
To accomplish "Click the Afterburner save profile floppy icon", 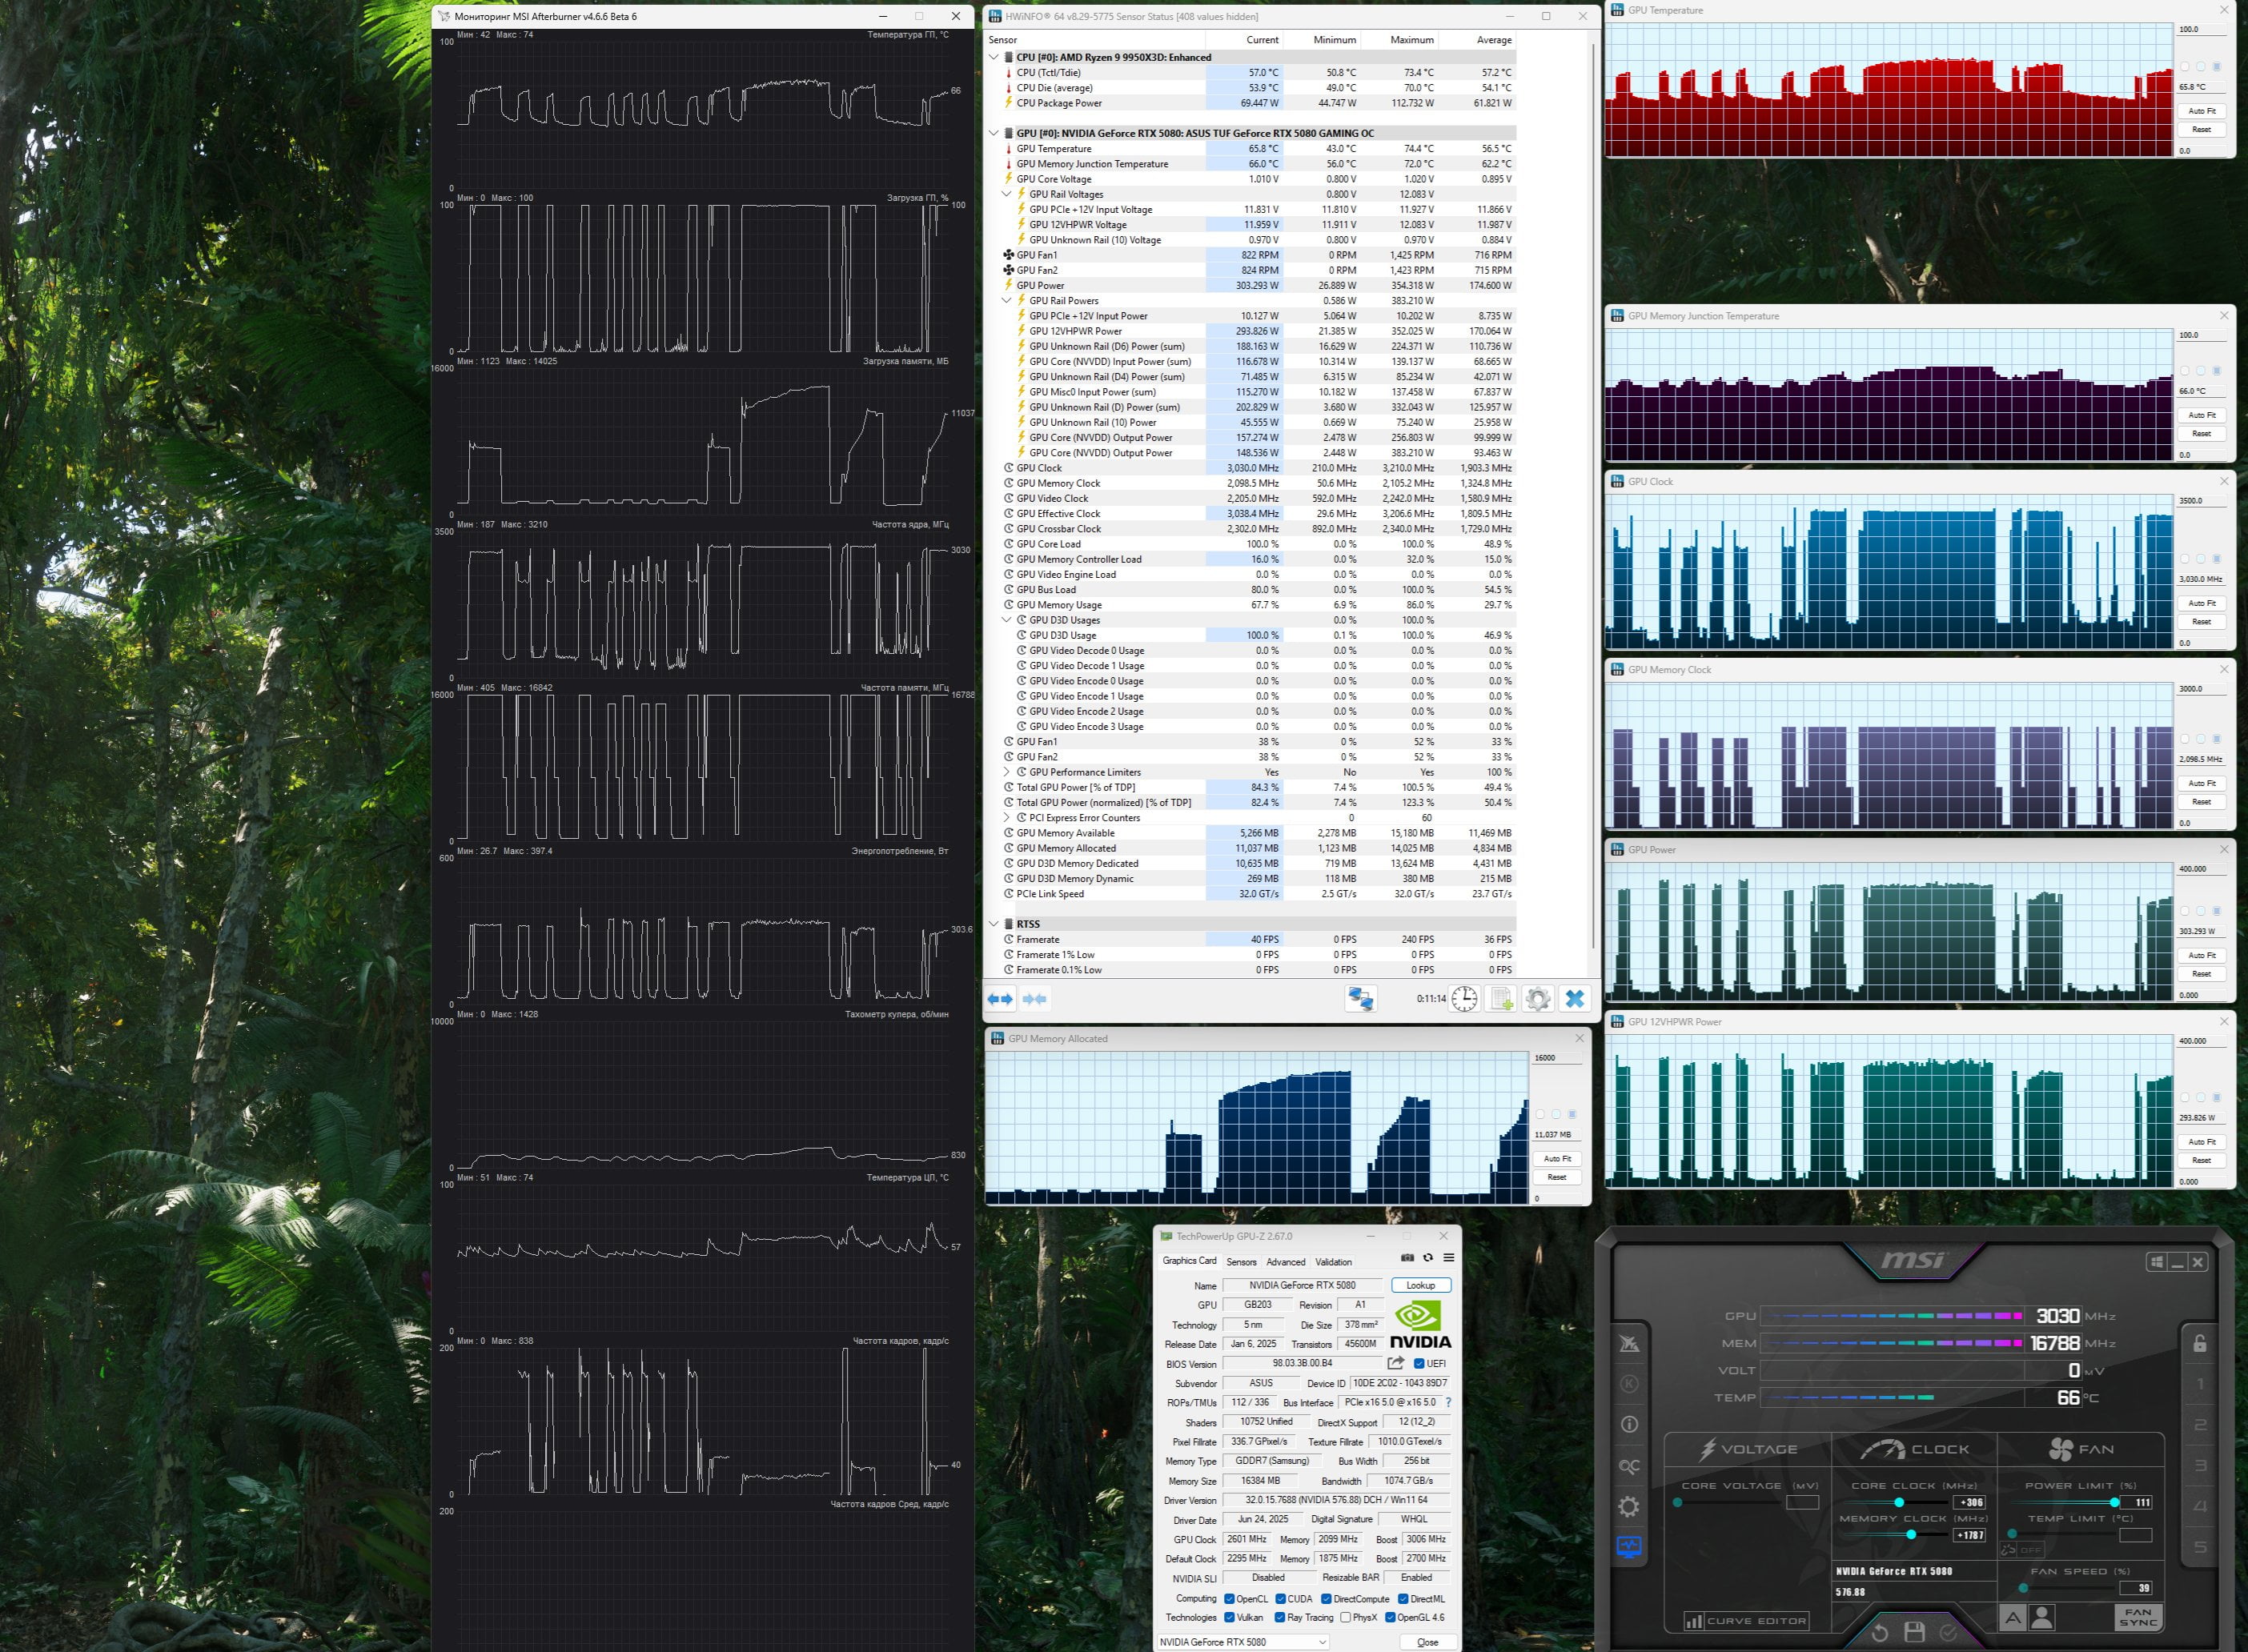I will coord(1914,1633).
